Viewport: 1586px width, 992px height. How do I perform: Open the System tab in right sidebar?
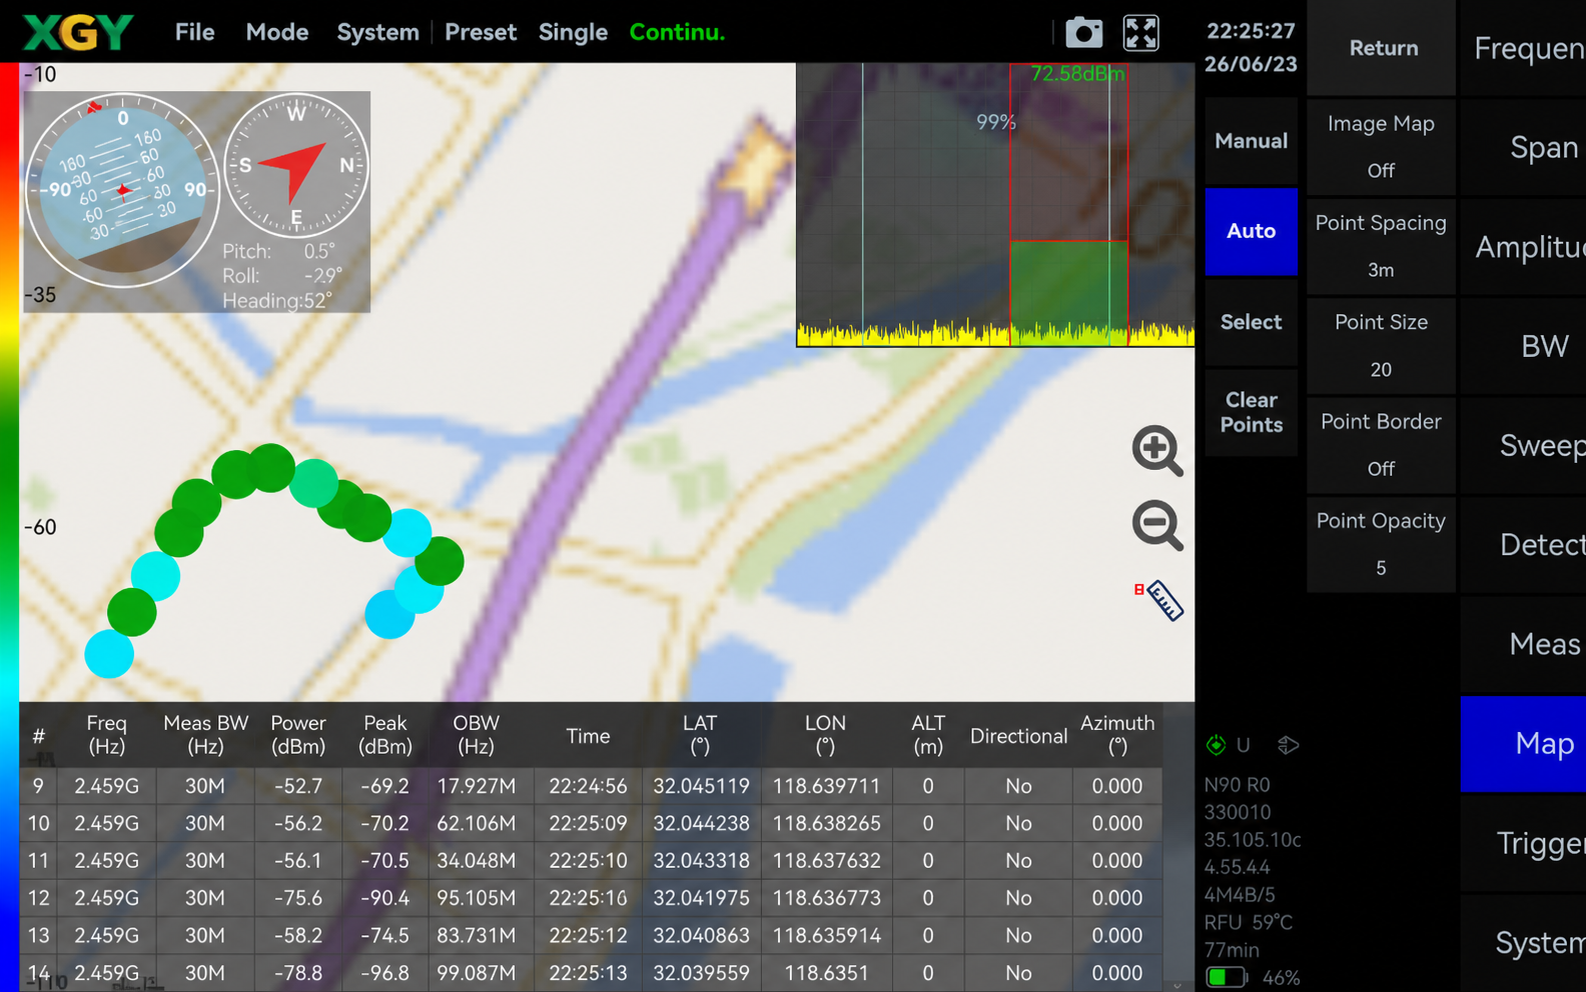1523,942
